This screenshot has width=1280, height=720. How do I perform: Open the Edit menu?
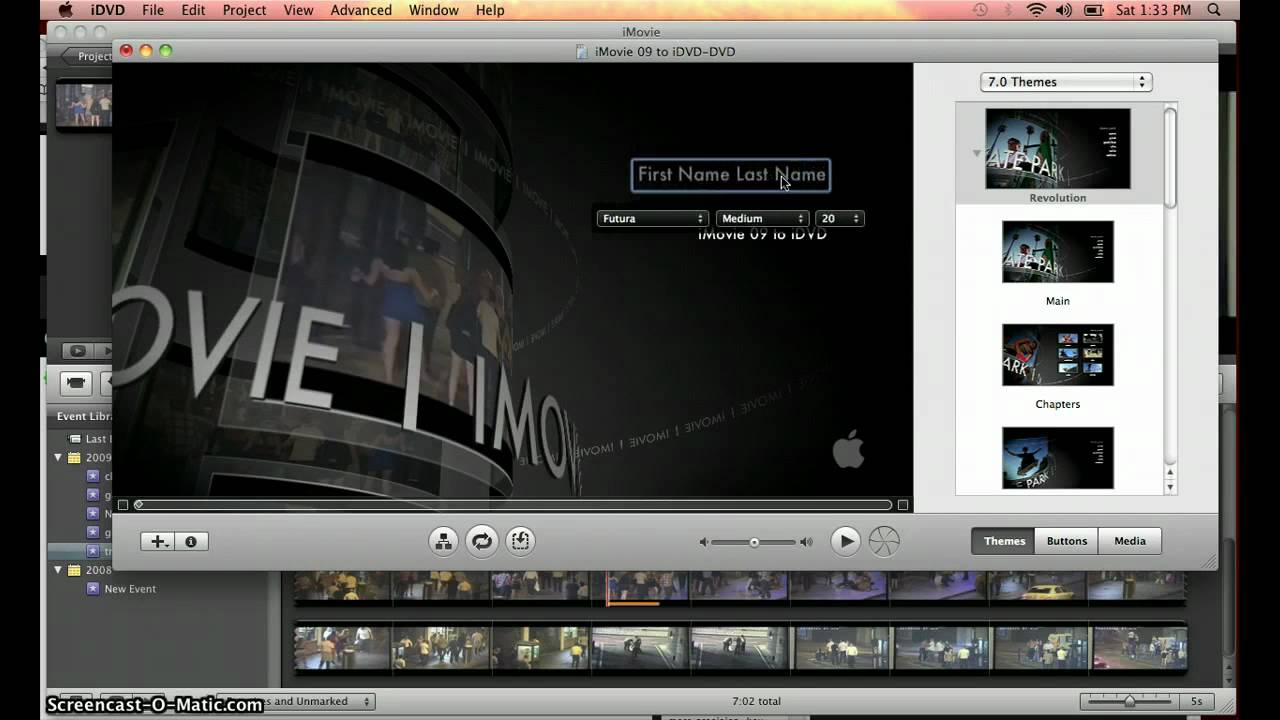click(x=193, y=10)
